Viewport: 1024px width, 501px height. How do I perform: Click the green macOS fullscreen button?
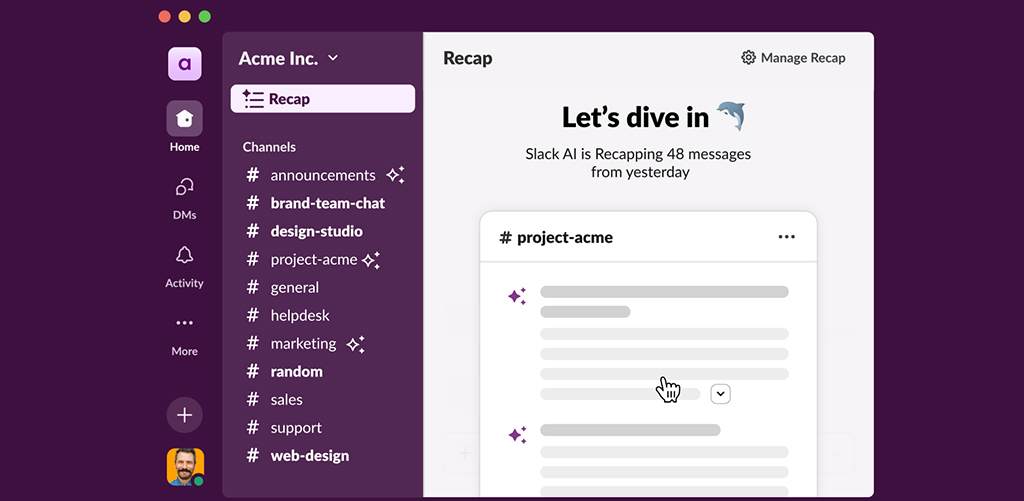tap(205, 16)
